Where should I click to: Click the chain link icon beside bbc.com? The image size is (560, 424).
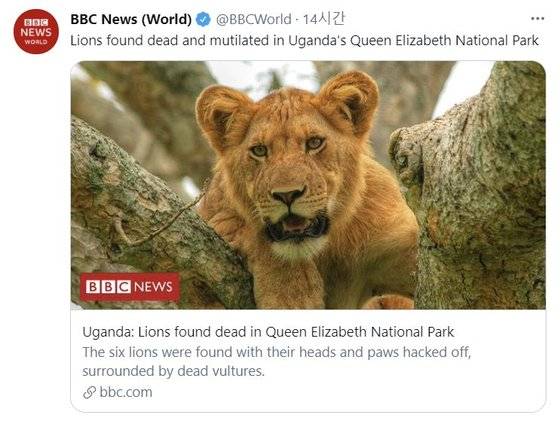click(89, 392)
